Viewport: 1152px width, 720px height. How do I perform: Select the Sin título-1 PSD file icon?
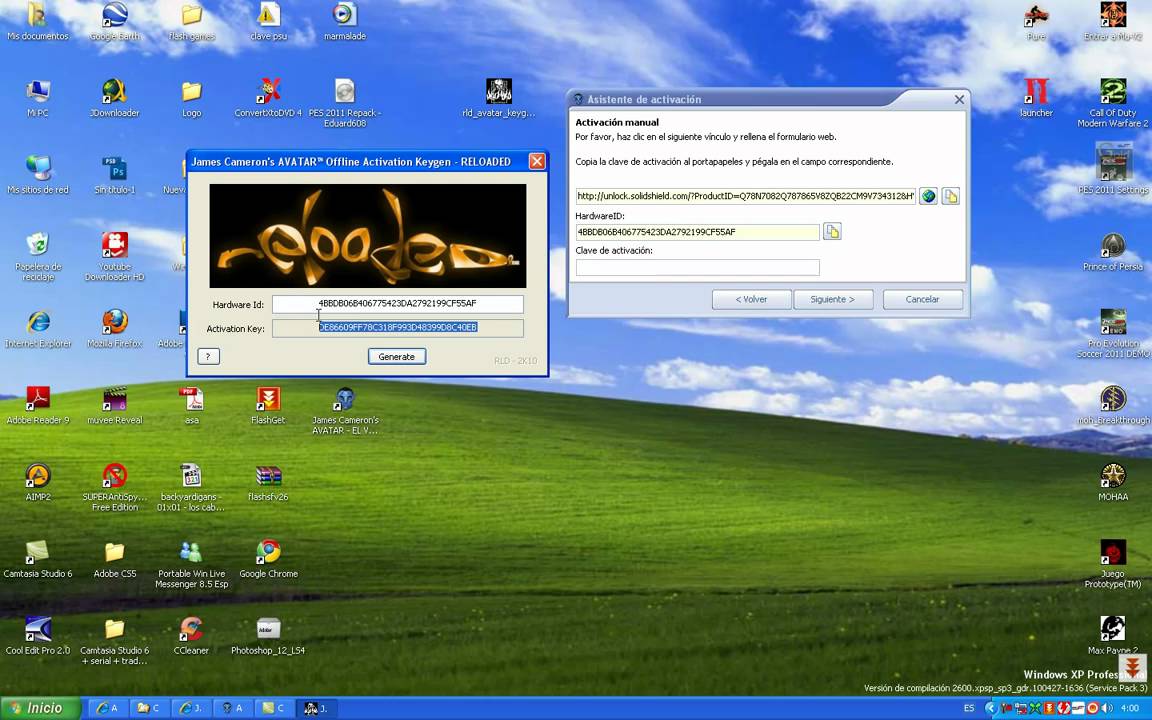click(x=115, y=175)
